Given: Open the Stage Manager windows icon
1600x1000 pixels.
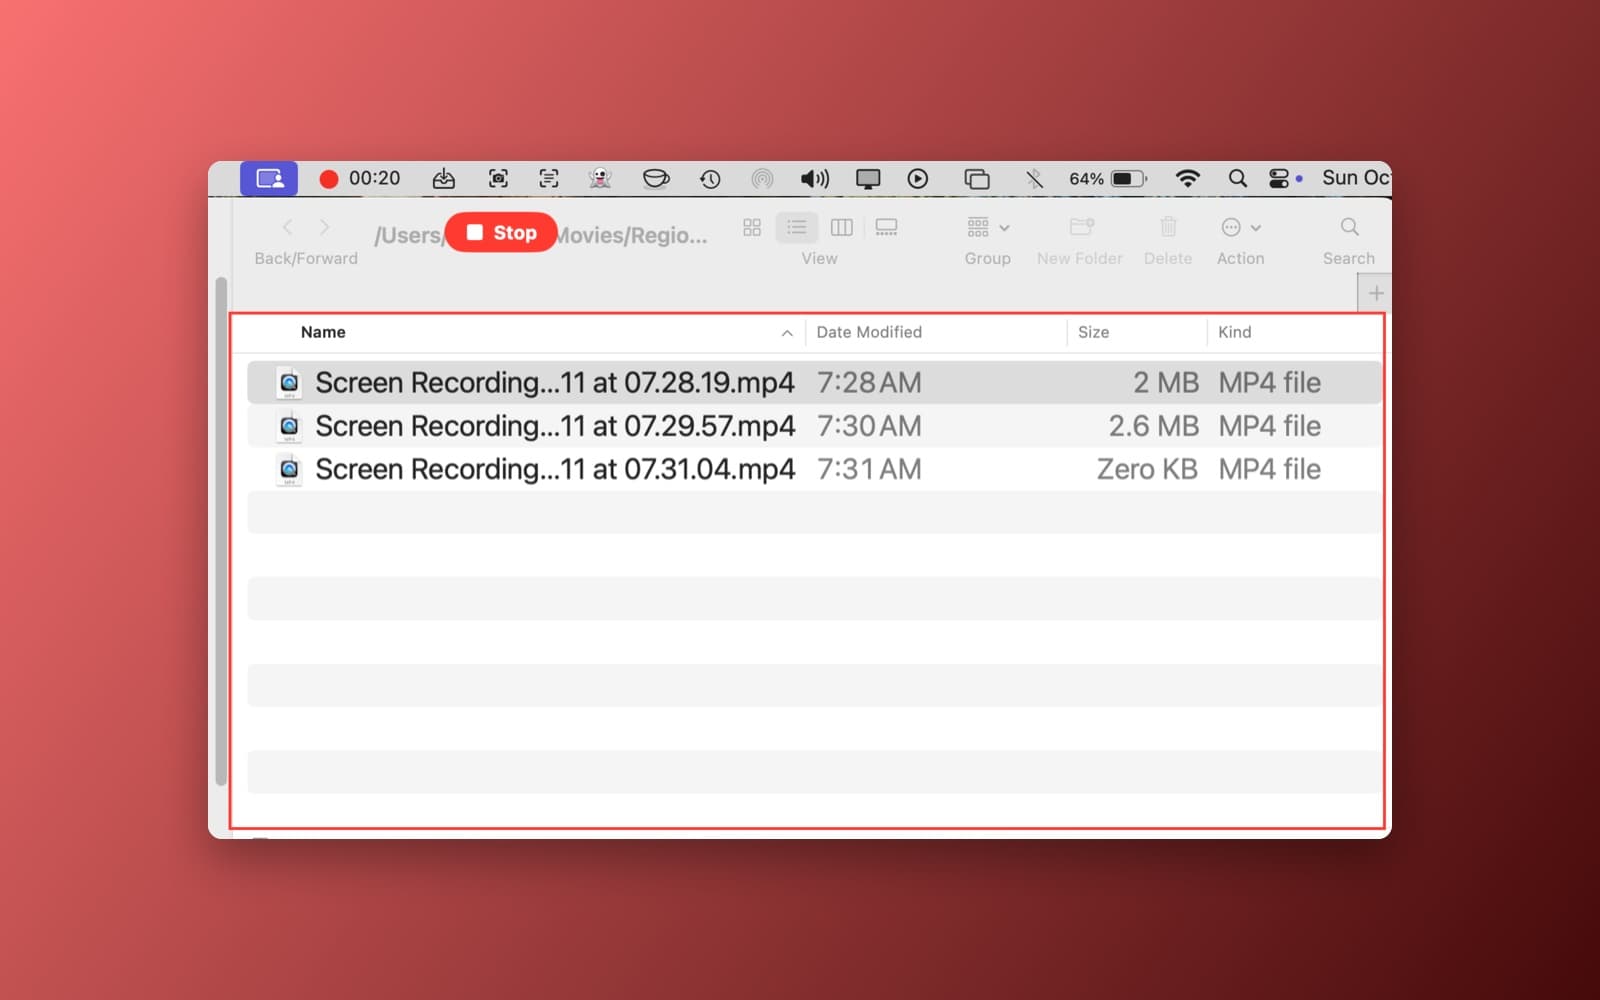Looking at the screenshot, I should coord(977,179).
